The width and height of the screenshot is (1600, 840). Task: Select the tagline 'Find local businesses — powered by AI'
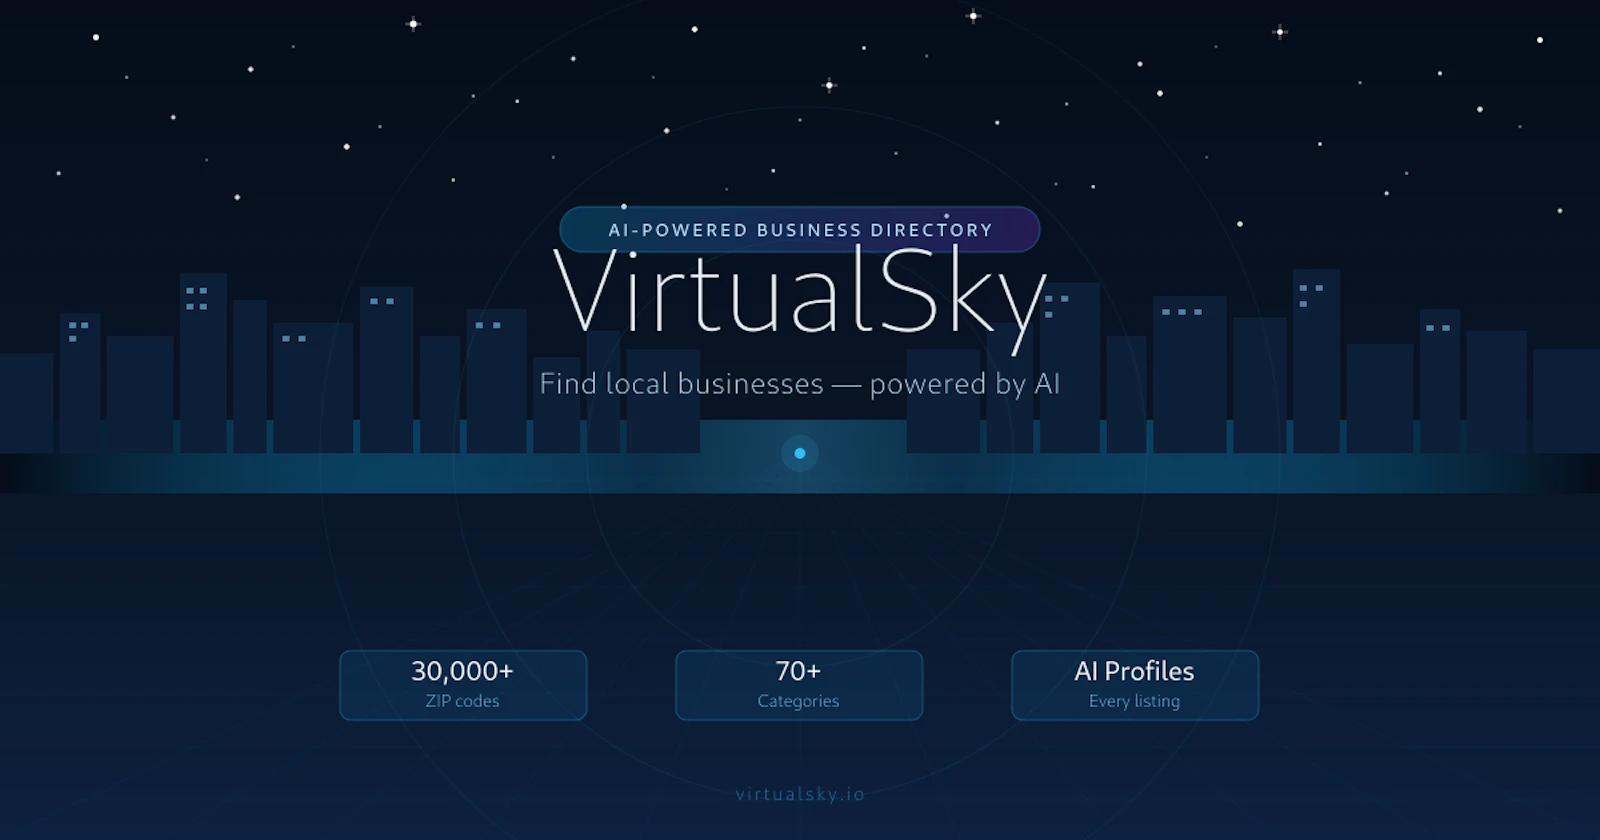pyautogui.click(x=799, y=384)
